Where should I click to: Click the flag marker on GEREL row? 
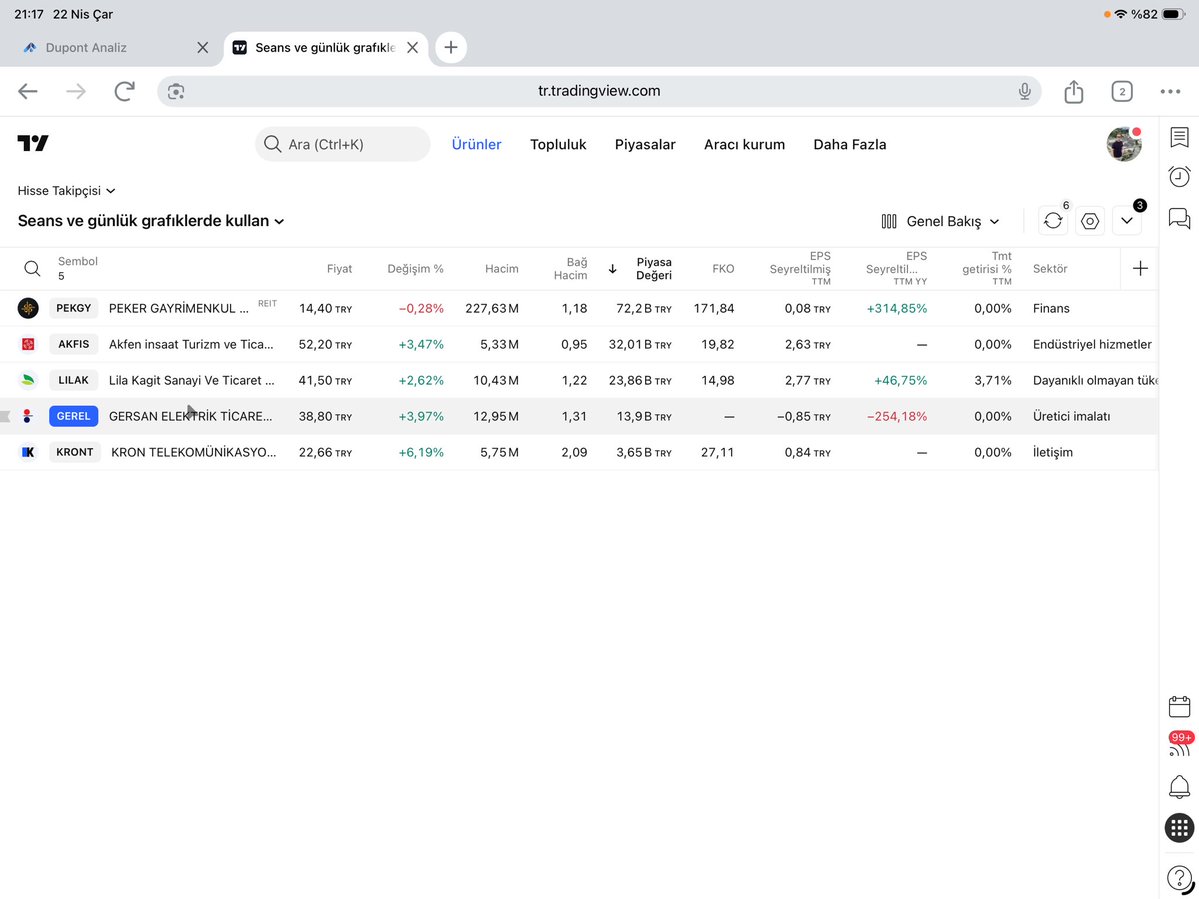5,416
